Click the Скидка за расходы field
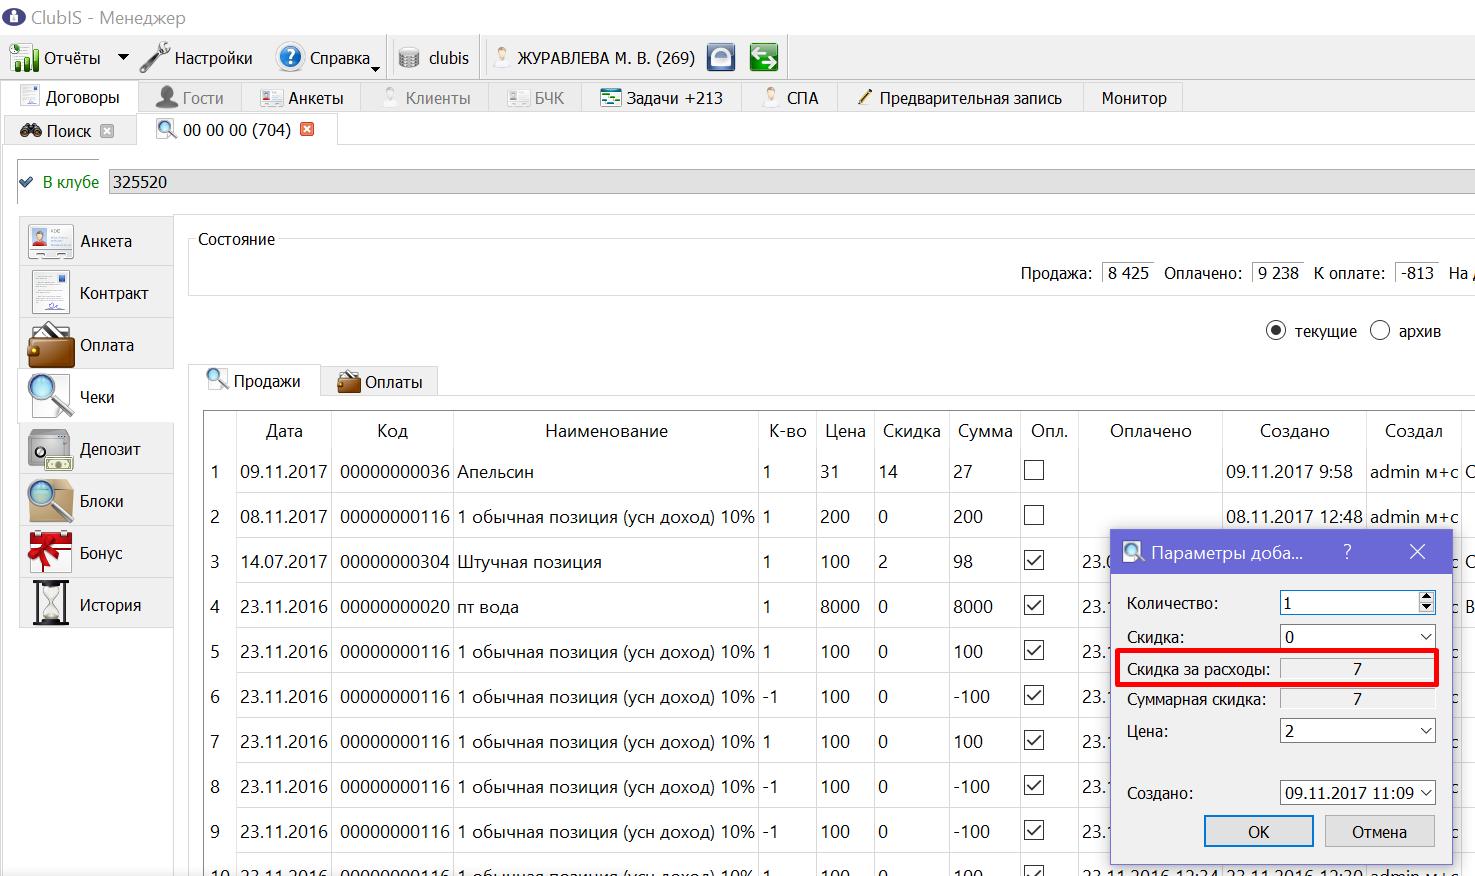Screen dimensions: 1475x876 1357,669
